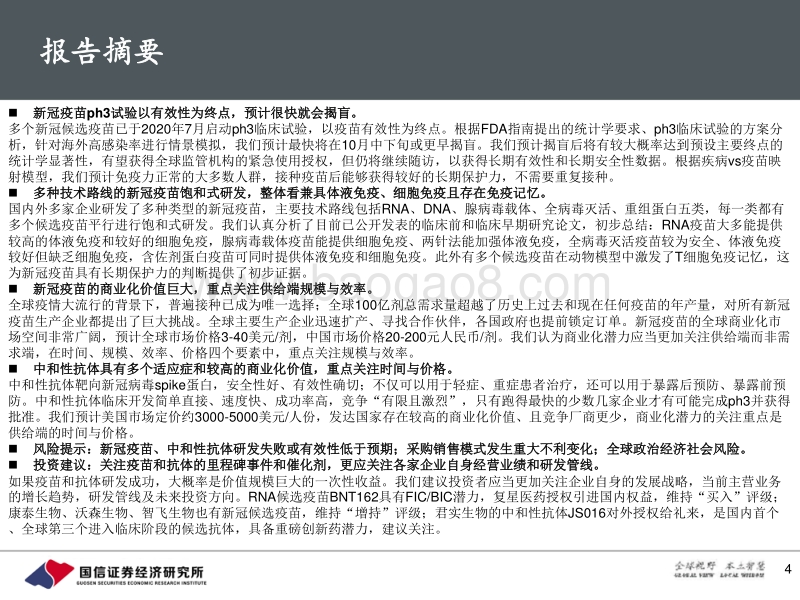Click the slide title 报告摘要
Viewport: 800px width, 600px height.
tap(102, 52)
